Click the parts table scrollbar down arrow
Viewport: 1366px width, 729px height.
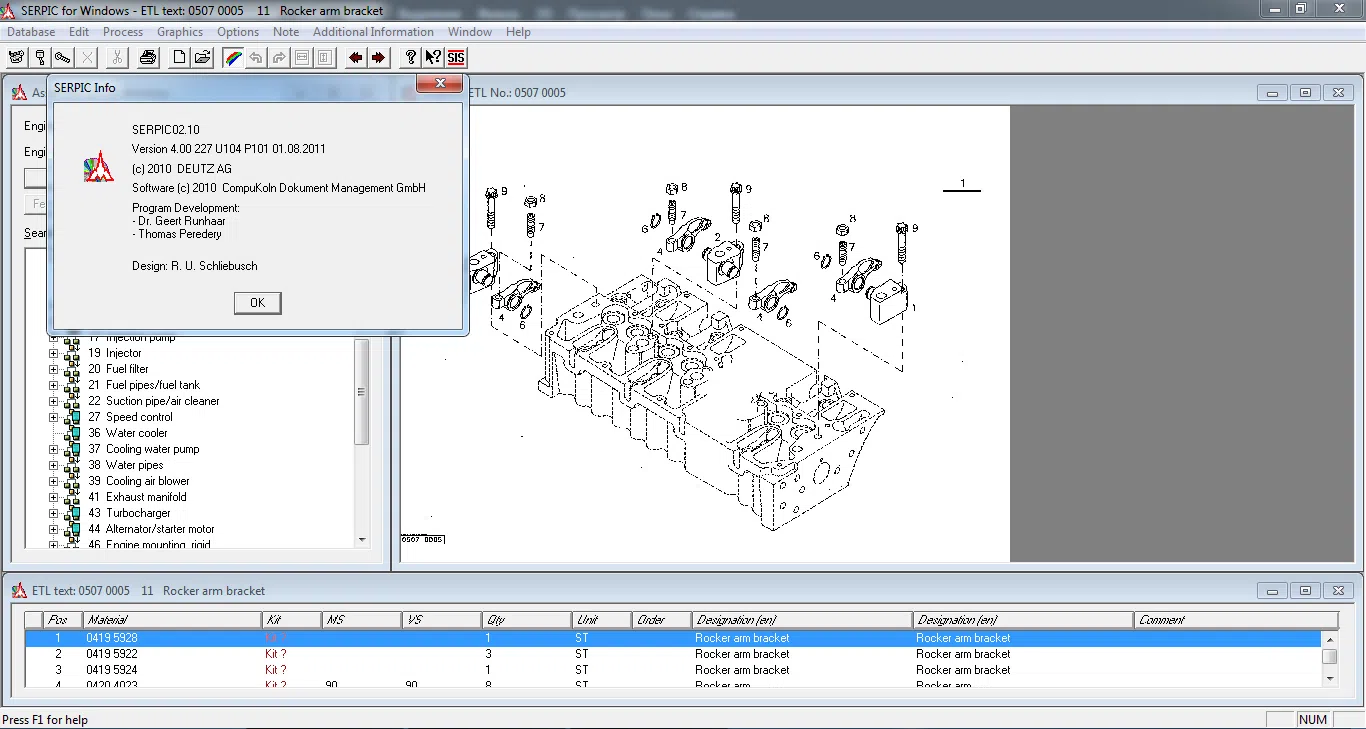(x=1330, y=678)
